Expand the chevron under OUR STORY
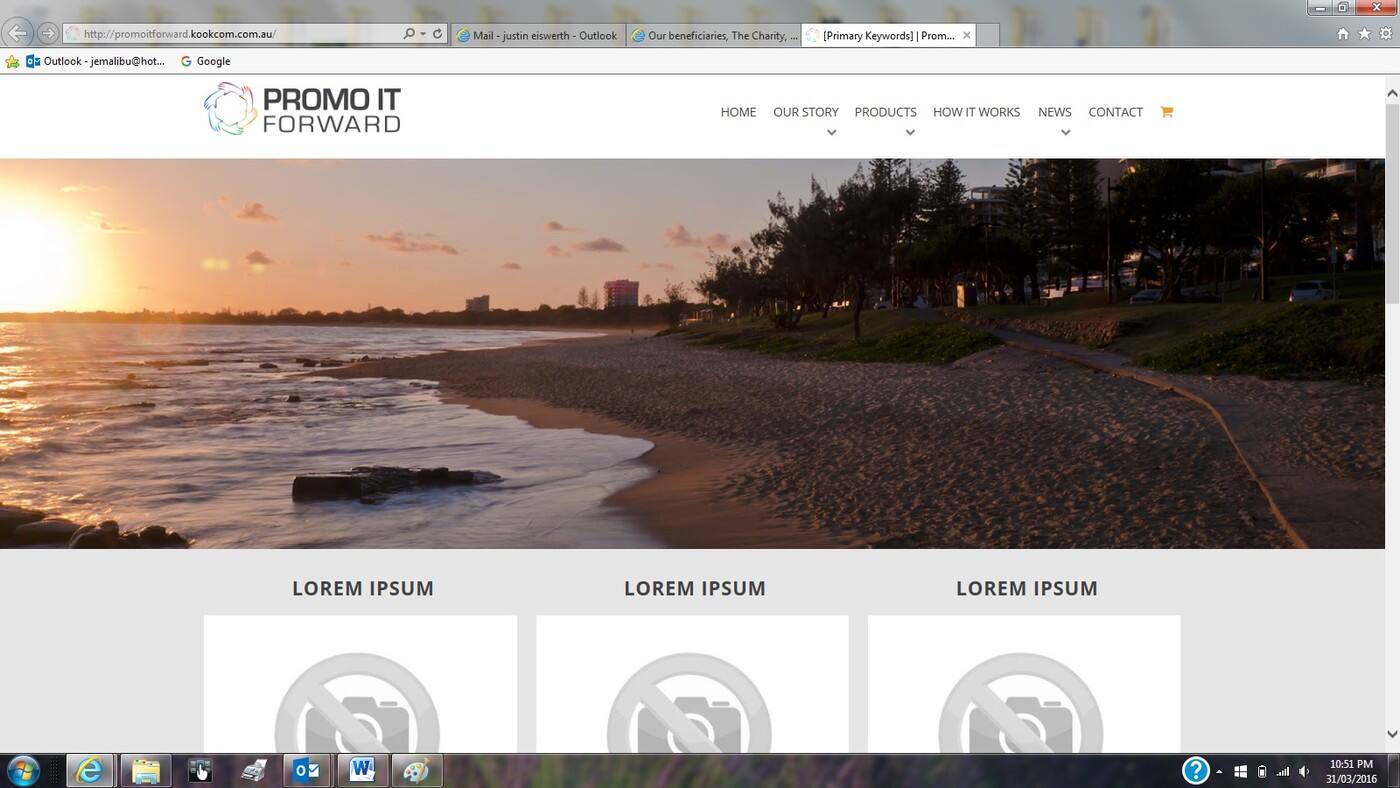This screenshot has height=788, width=1400. [x=831, y=132]
